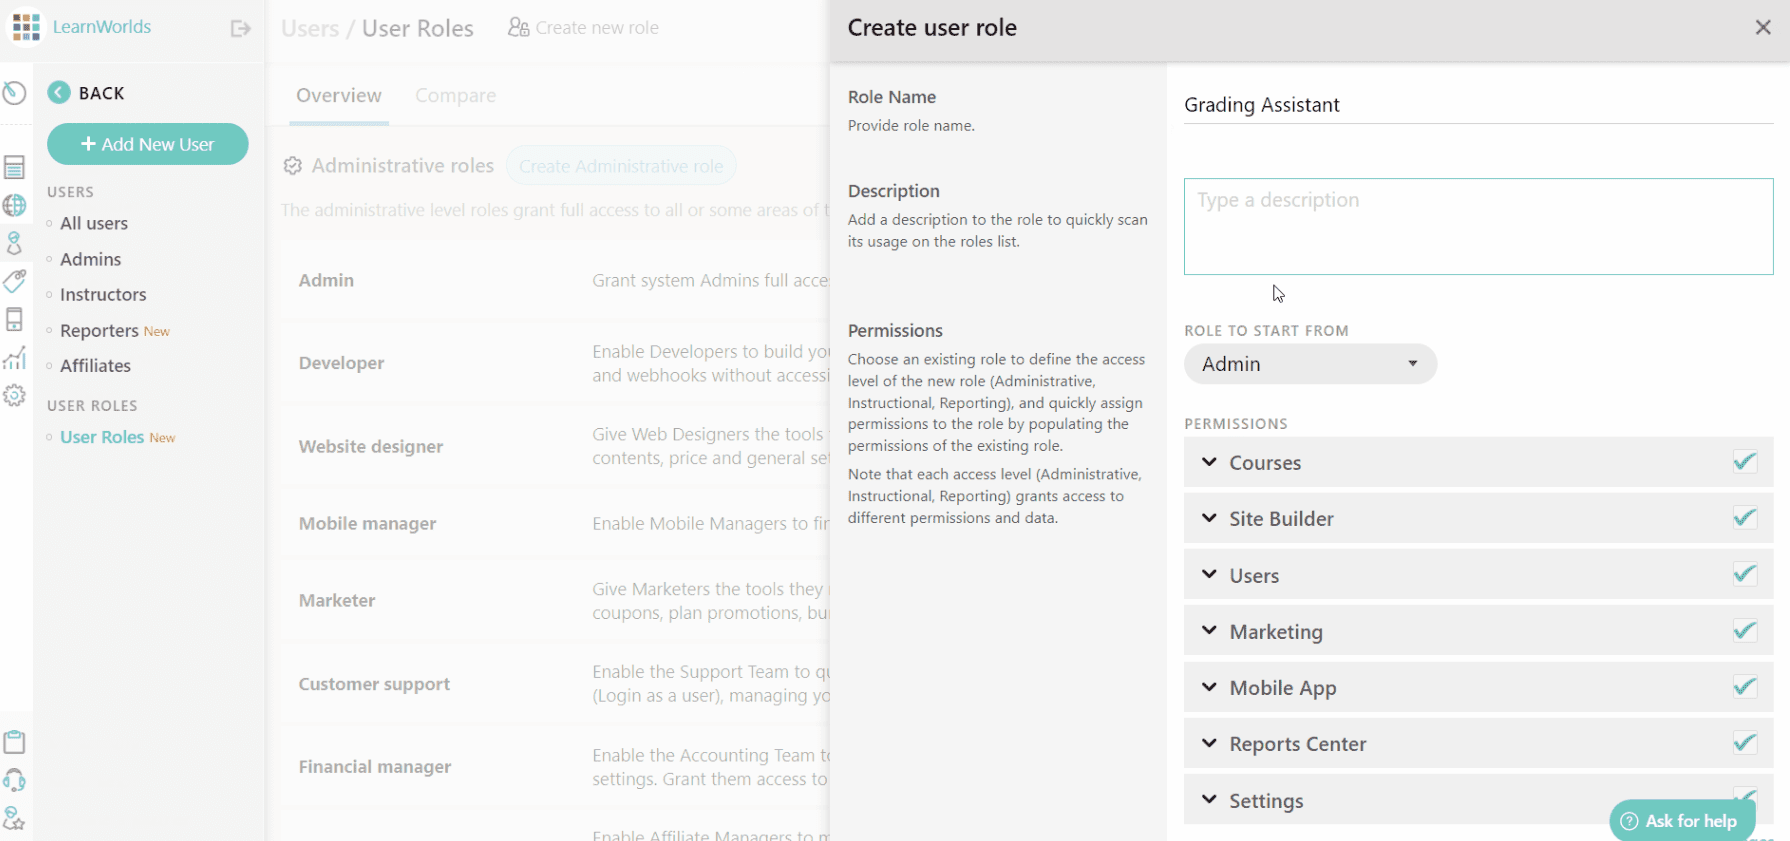Expand the Reports Center permissions section
Screen dimensions: 1790x841
pyautogui.click(x=1210, y=744)
